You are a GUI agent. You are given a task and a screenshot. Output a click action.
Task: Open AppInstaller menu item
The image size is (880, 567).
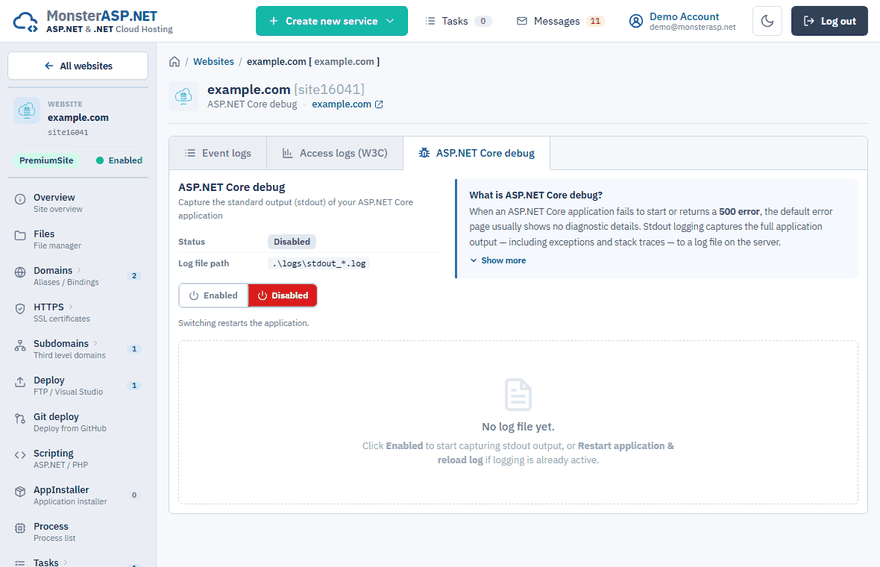[x=78, y=495]
